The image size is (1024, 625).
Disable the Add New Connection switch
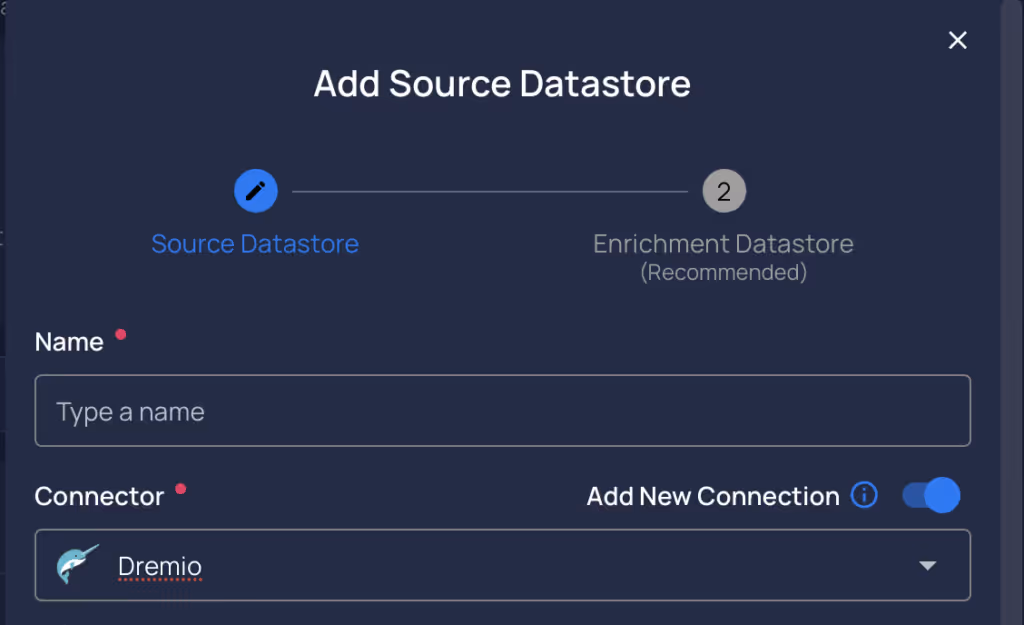tap(931, 495)
